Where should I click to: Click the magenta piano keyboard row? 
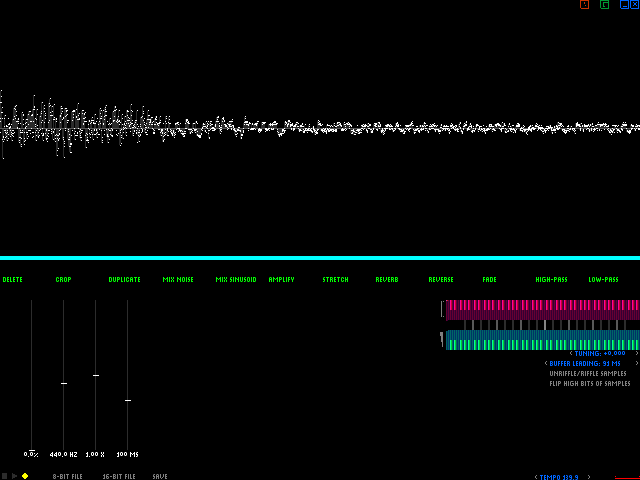click(542, 308)
